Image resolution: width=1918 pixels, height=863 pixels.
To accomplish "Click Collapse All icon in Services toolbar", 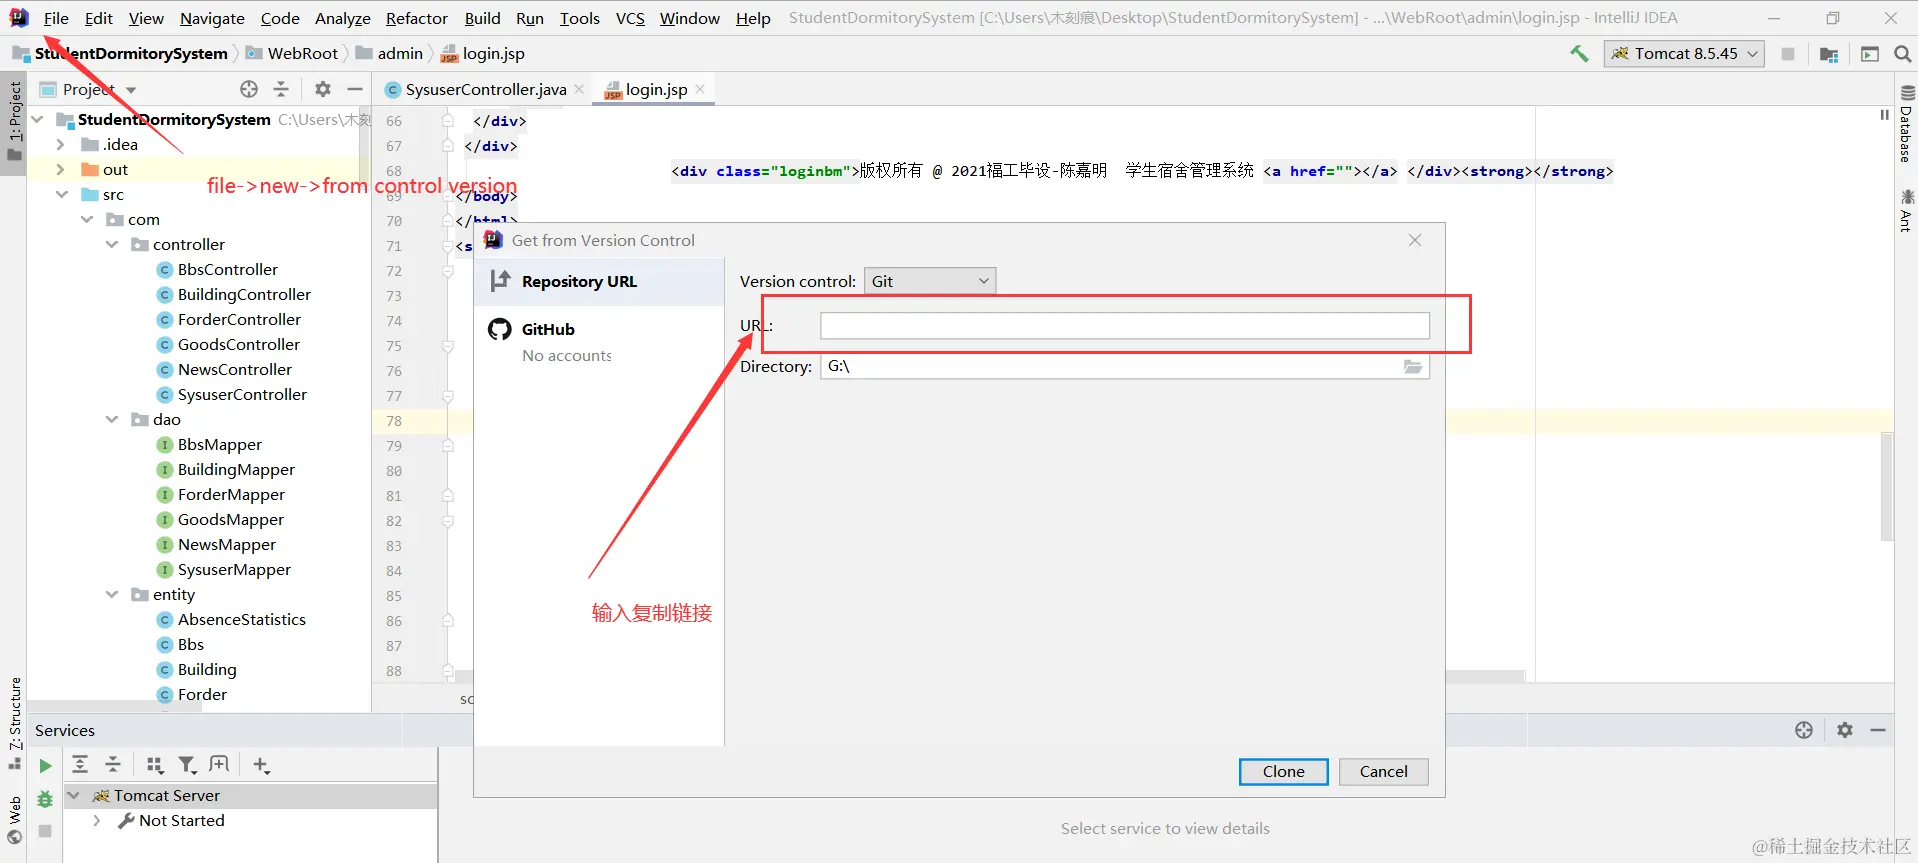I will point(113,765).
